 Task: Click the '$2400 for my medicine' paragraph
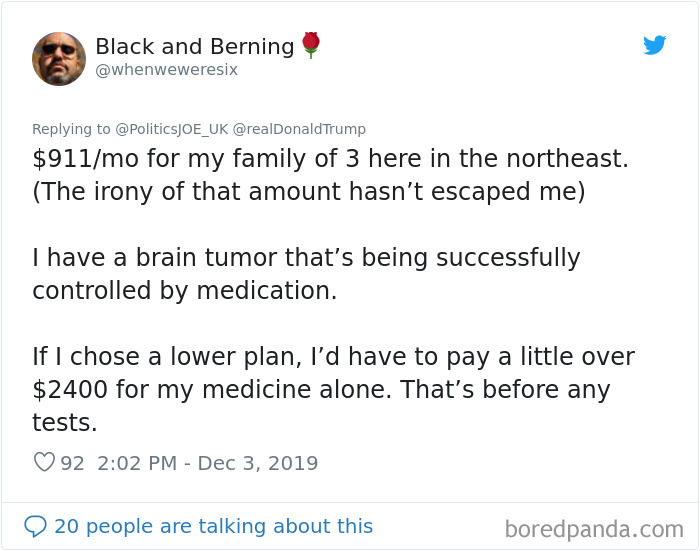333,389
